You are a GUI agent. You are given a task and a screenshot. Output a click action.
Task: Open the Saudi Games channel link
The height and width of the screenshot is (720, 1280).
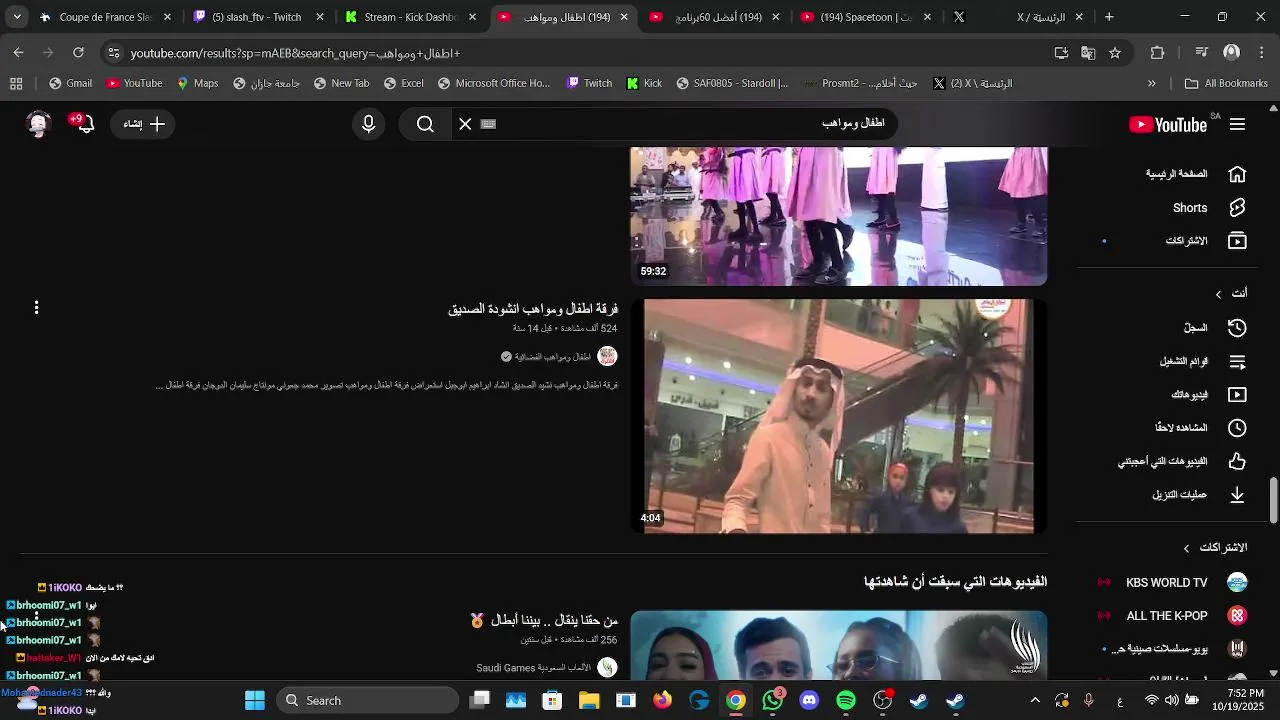point(533,668)
